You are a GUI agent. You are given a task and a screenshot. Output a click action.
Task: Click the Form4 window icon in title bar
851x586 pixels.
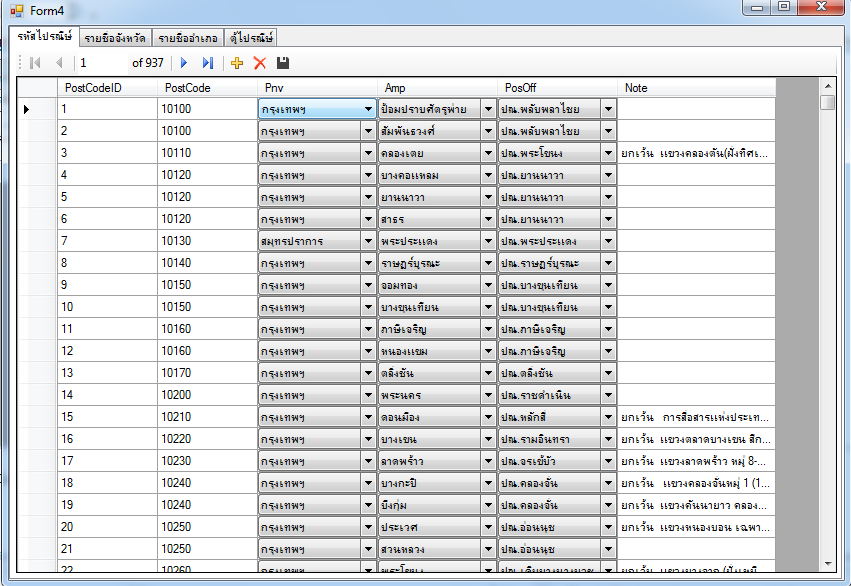(x=16, y=9)
